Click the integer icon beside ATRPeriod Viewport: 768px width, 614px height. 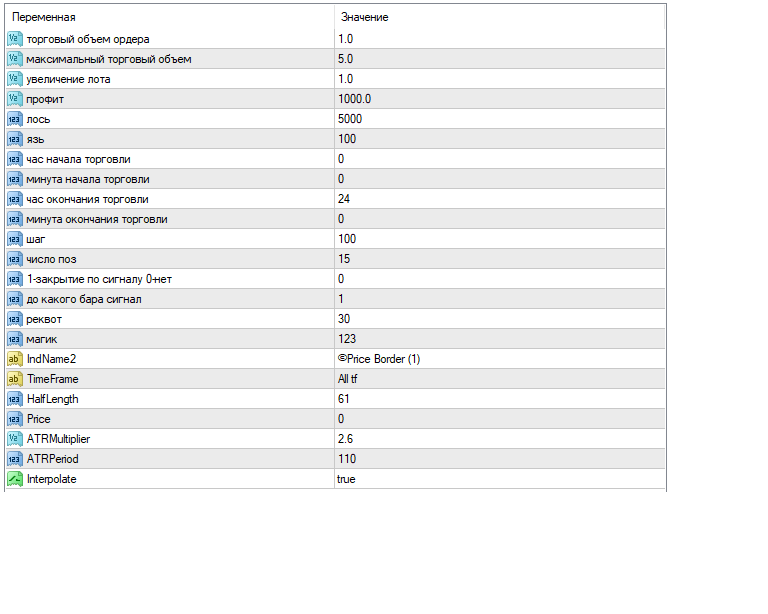14,459
